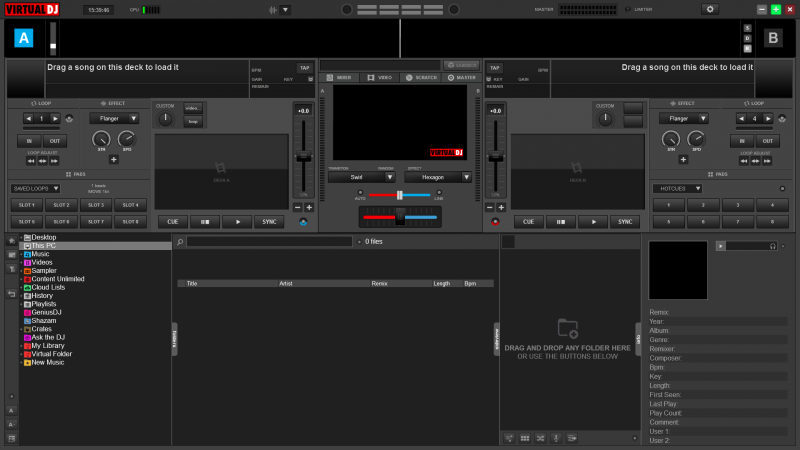Click deck A pitch plus button
The width and height of the screenshot is (800, 450).
tap(309, 208)
